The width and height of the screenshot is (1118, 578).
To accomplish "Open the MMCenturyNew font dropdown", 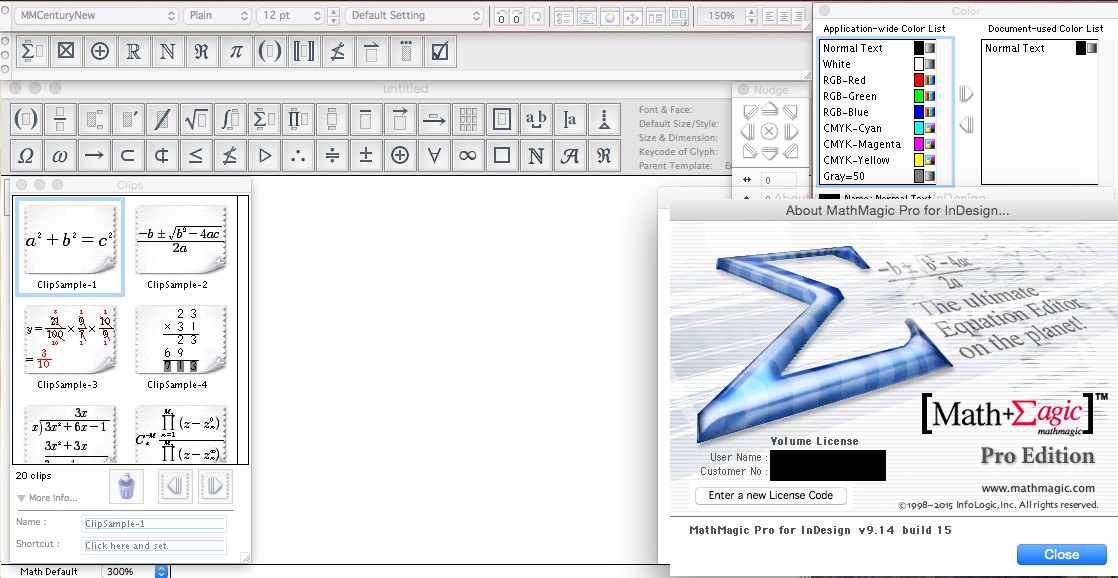I will coord(97,15).
